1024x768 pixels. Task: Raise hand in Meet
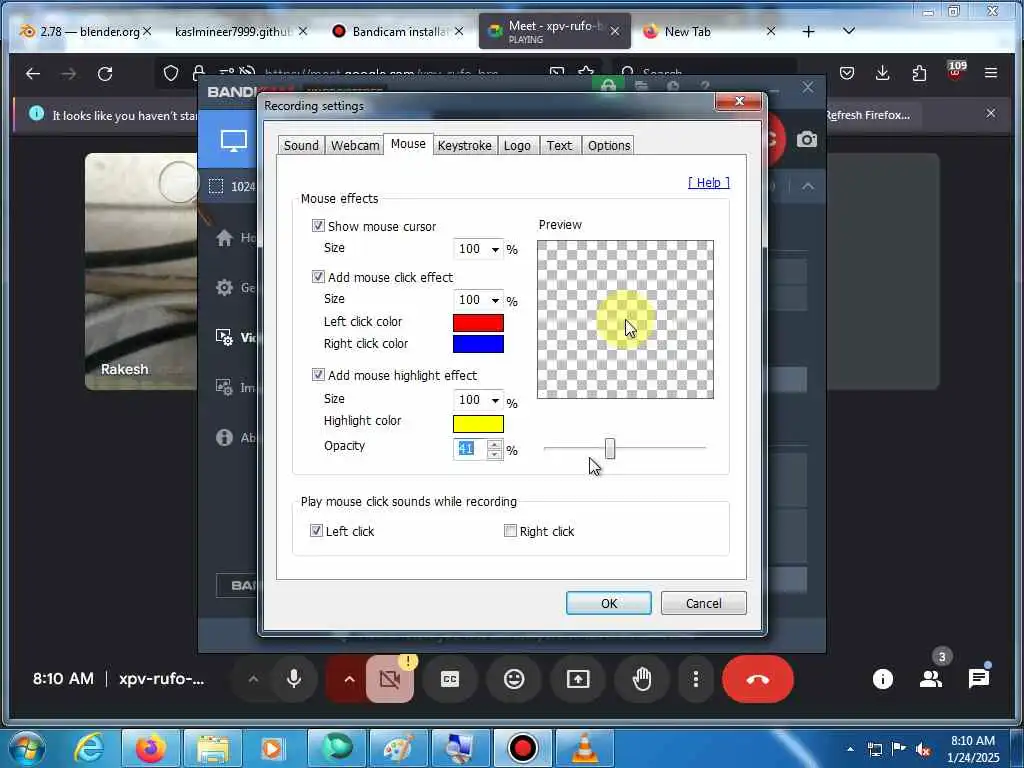[x=642, y=679]
